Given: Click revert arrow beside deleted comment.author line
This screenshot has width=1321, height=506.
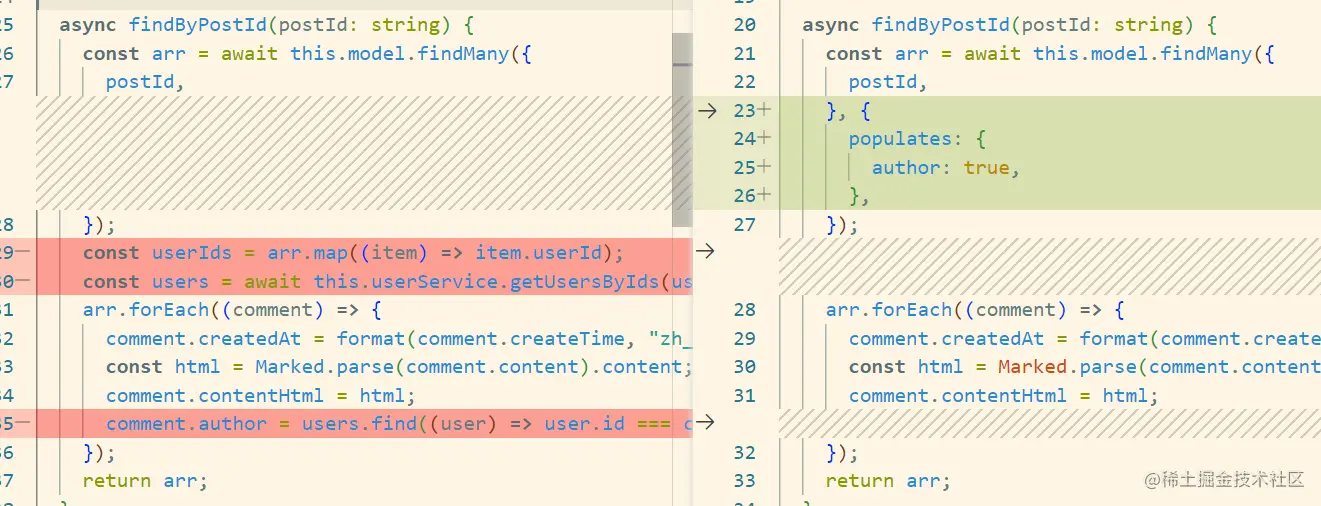Looking at the screenshot, I should [x=705, y=422].
